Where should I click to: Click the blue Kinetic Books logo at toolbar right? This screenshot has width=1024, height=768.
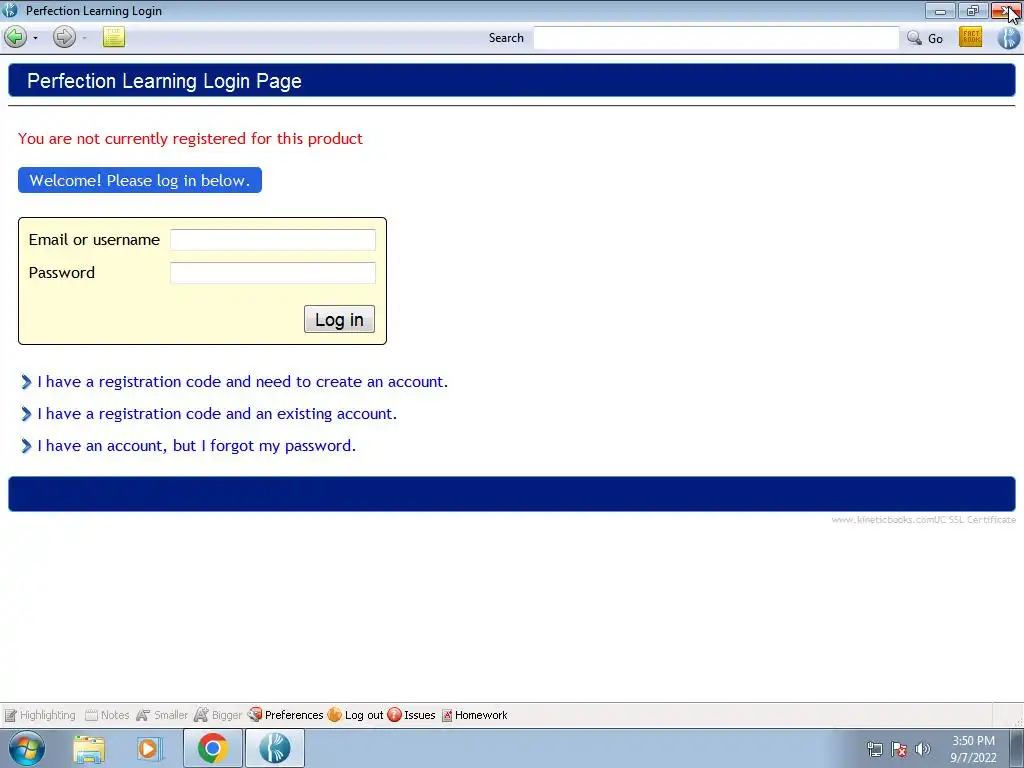[1008, 37]
